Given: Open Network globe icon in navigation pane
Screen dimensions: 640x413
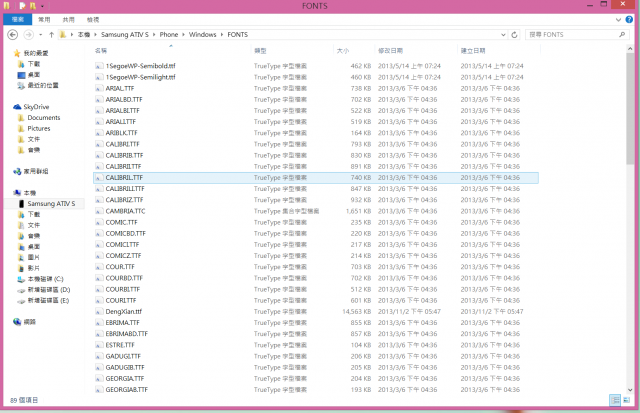Looking at the screenshot, I should [x=17, y=322].
